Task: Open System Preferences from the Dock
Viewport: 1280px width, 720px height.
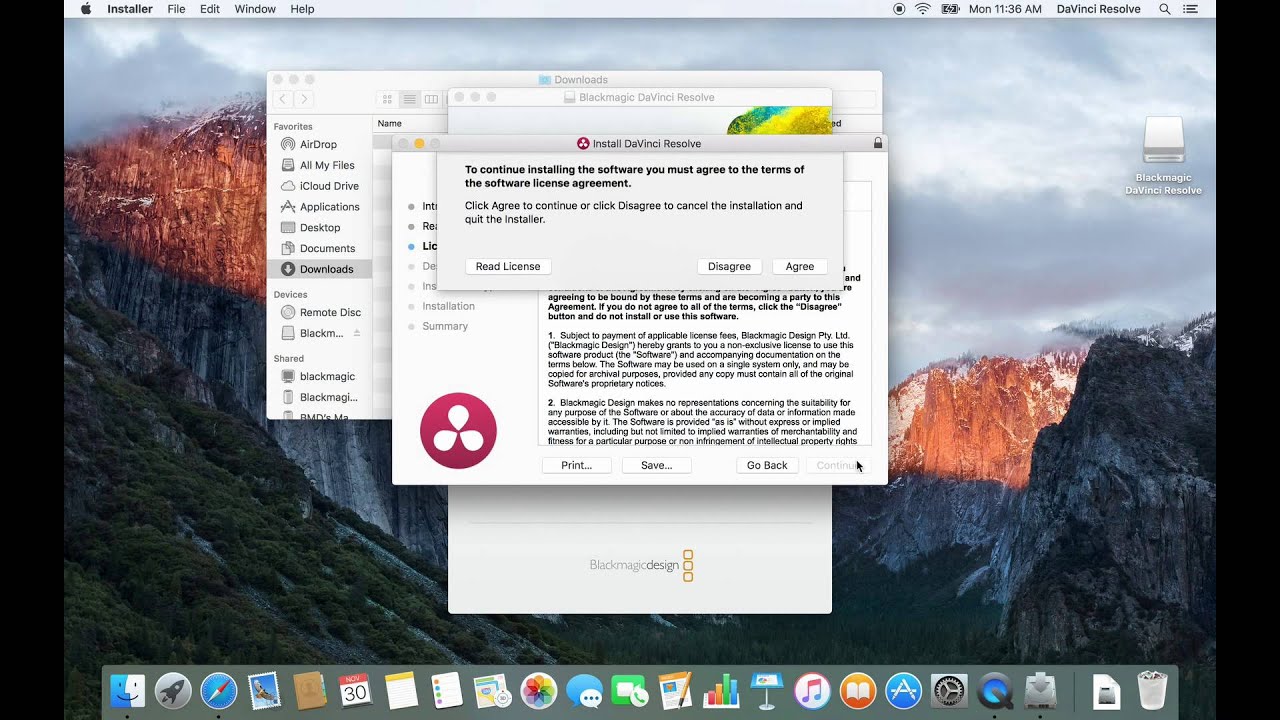Action: 949,691
